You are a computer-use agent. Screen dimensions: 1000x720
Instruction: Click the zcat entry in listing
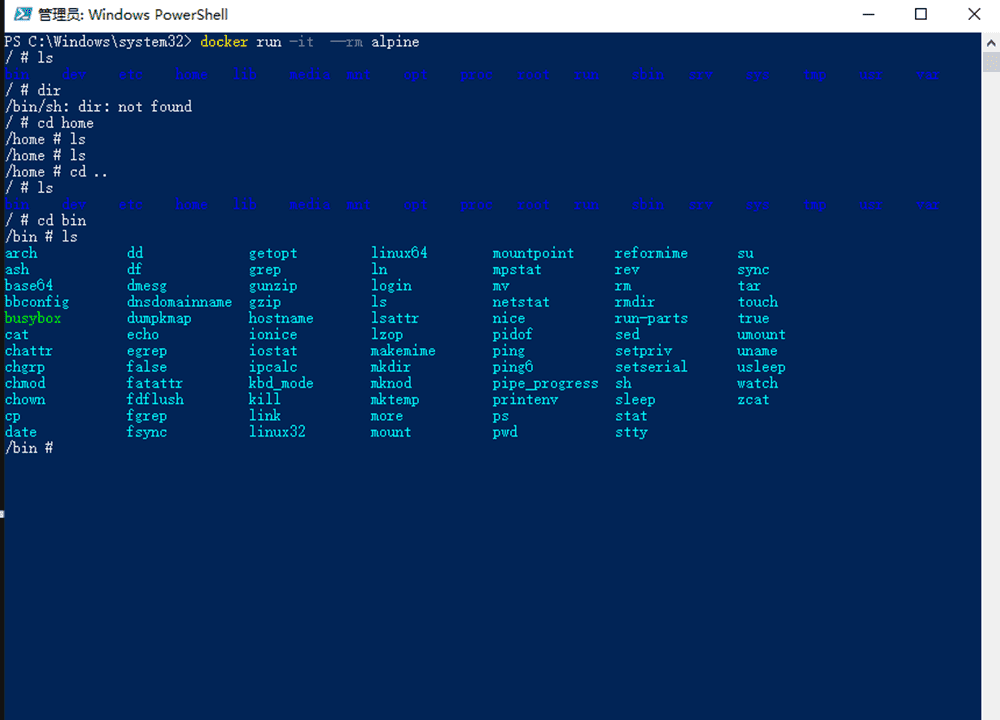[x=753, y=399]
